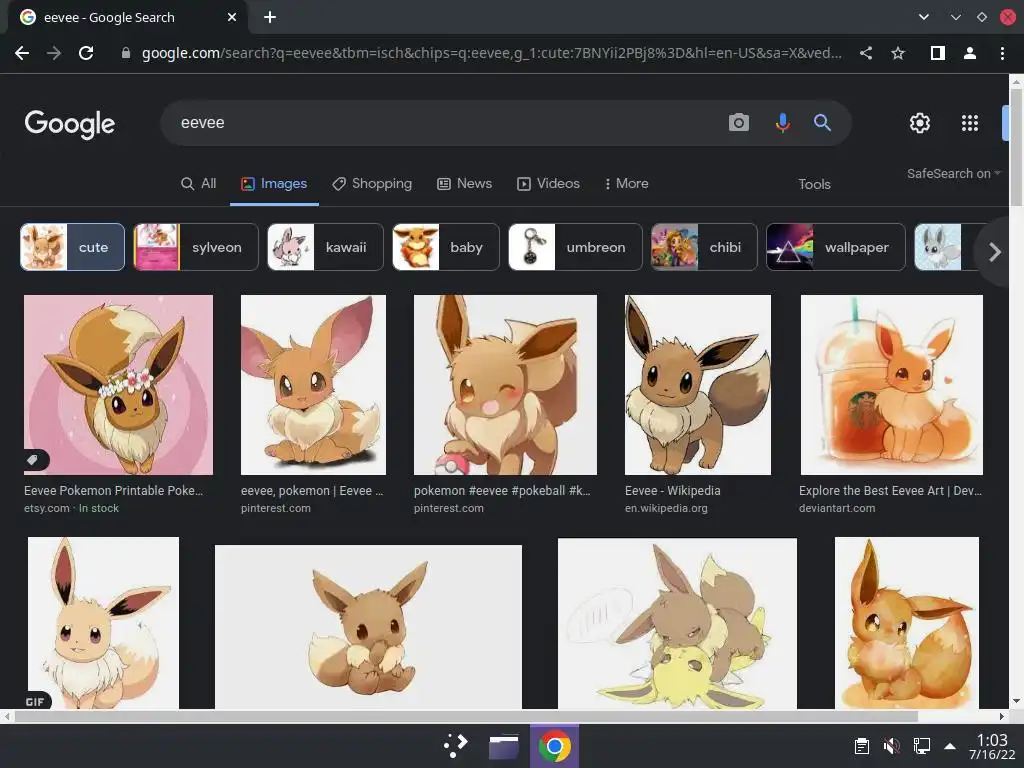Open the orange watercolor Eevee image
This screenshot has height=768, width=1024.
[906, 622]
